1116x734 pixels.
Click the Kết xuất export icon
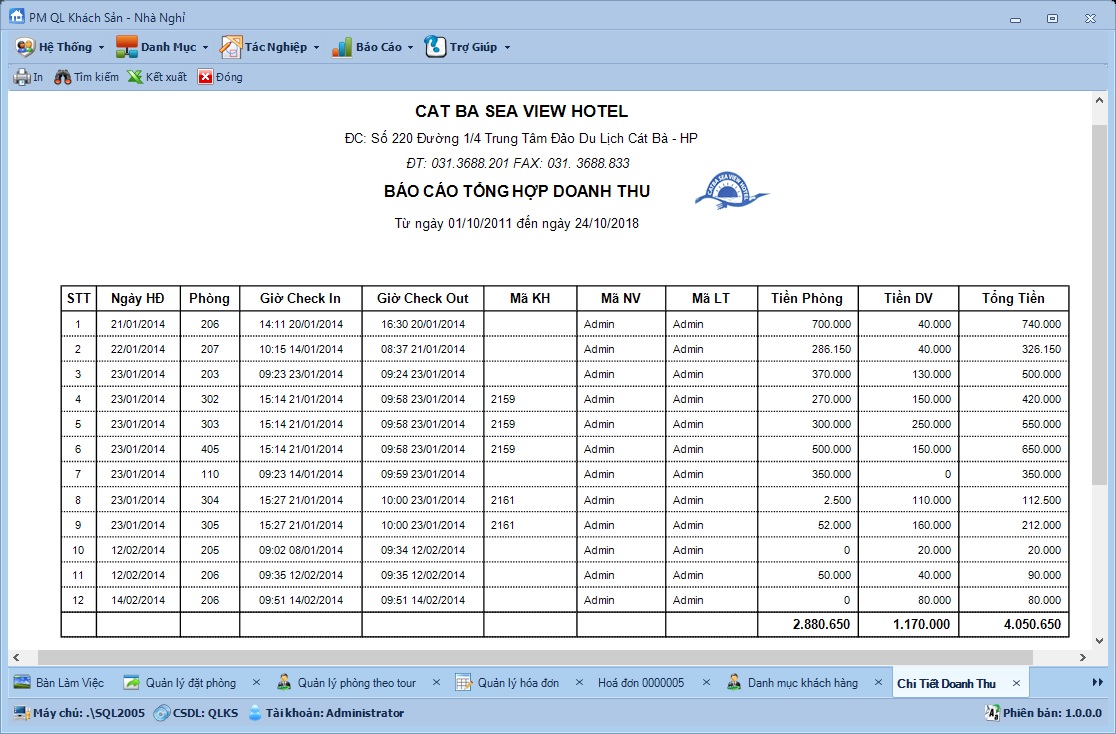(x=135, y=77)
